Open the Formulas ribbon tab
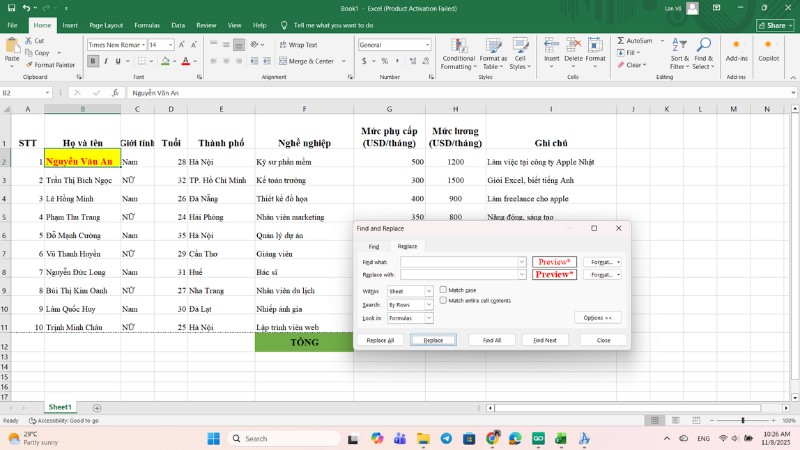 (x=147, y=24)
